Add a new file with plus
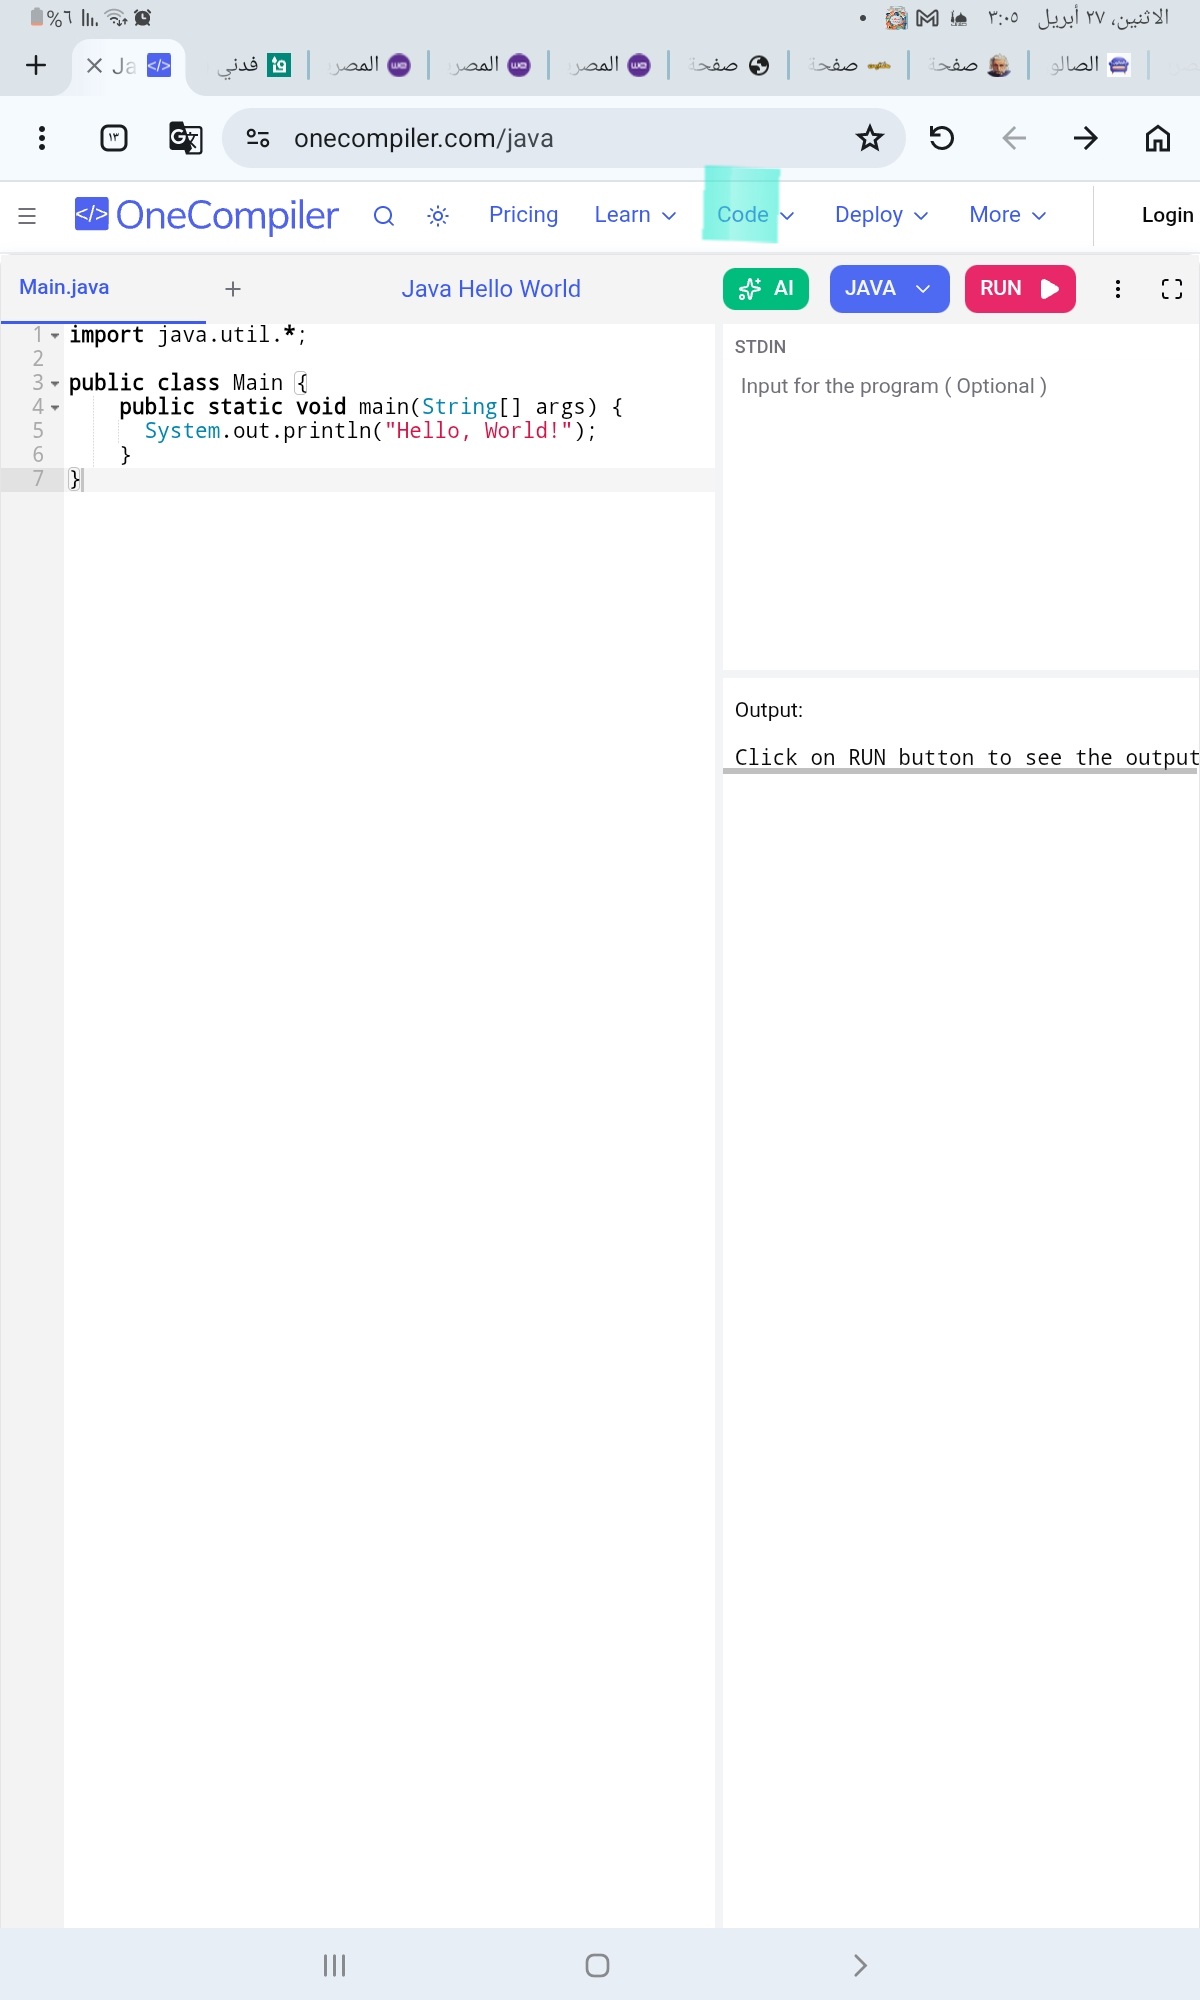This screenshot has height=2000, width=1200. click(233, 289)
